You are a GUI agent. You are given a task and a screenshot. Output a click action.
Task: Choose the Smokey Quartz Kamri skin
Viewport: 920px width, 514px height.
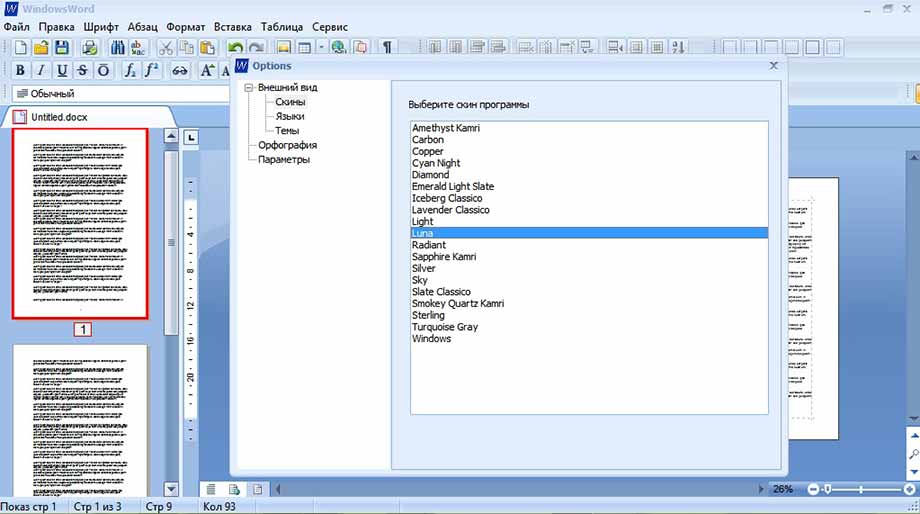pyautogui.click(x=589, y=303)
